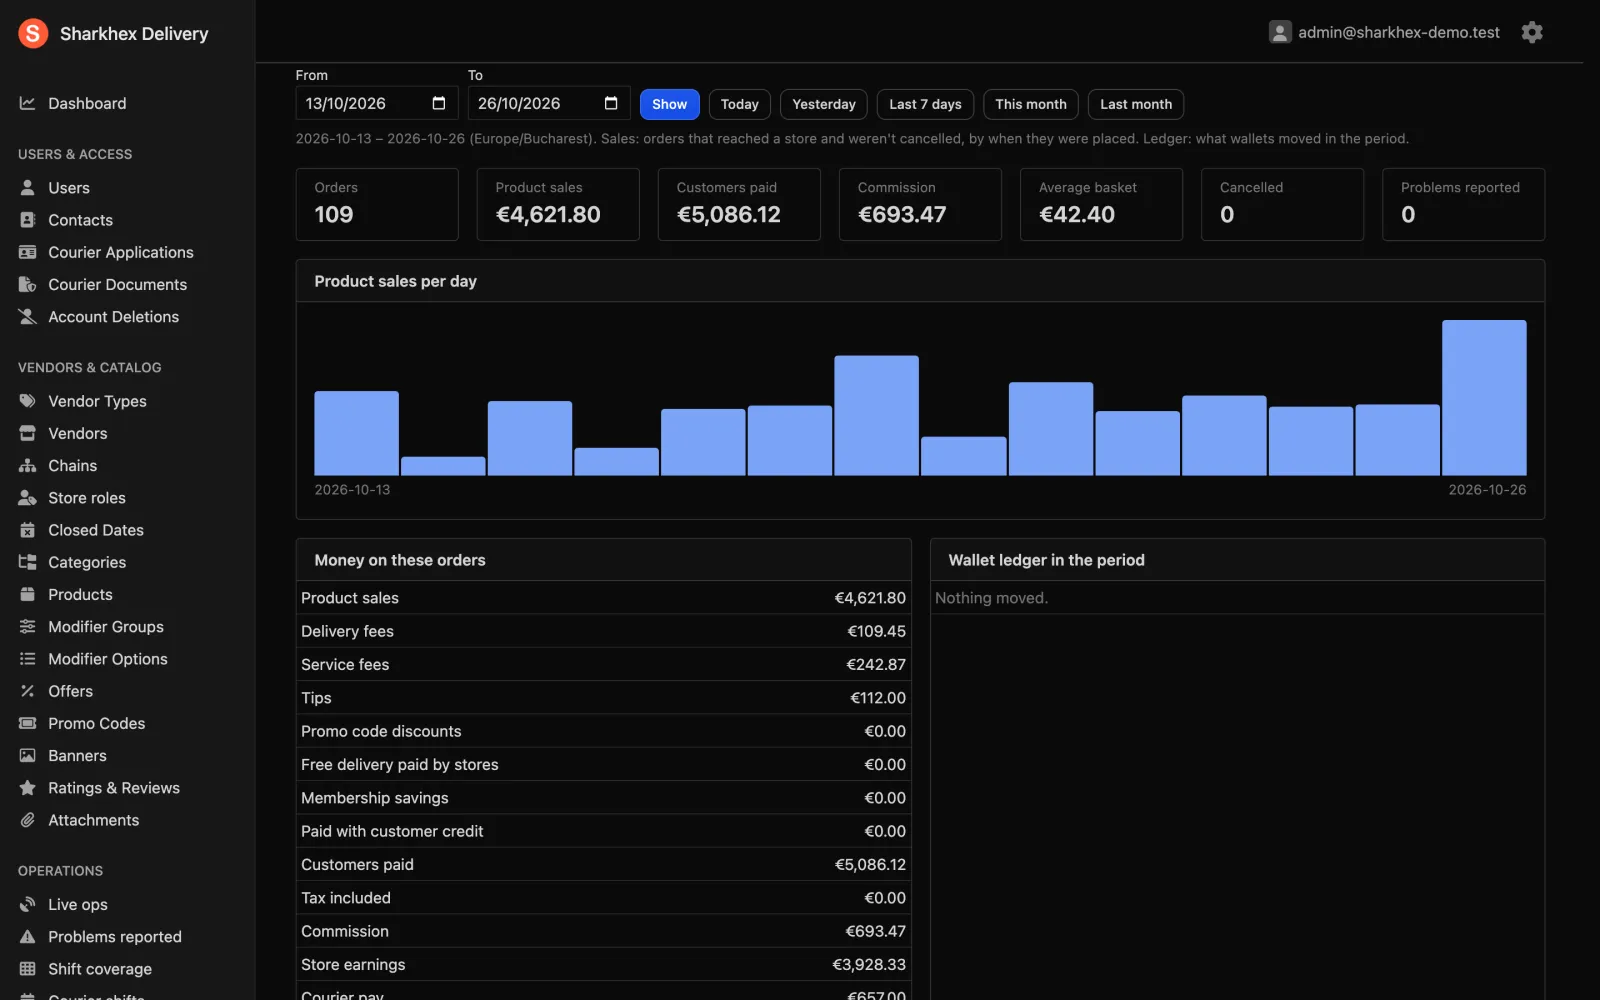
Task: Click the Vendors store icon
Action: tap(27, 433)
